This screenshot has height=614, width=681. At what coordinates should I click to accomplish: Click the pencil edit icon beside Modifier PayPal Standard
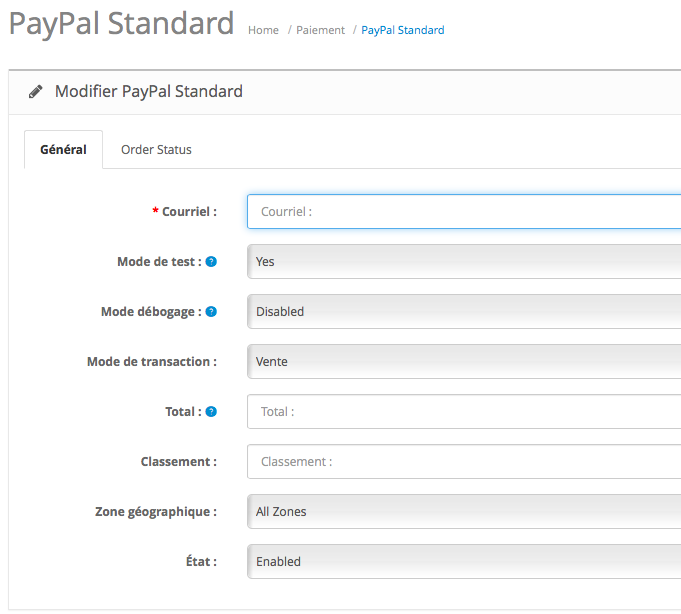point(36,92)
